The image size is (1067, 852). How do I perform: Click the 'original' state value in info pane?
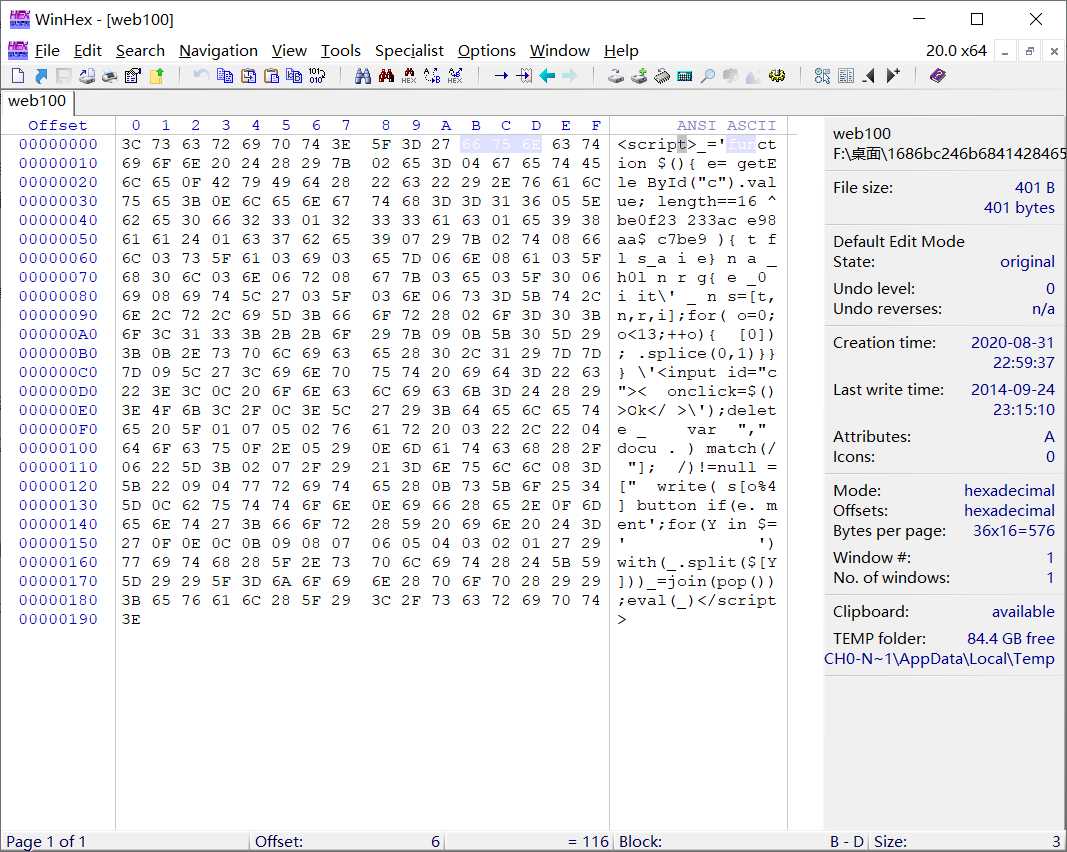(x=1027, y=262)
